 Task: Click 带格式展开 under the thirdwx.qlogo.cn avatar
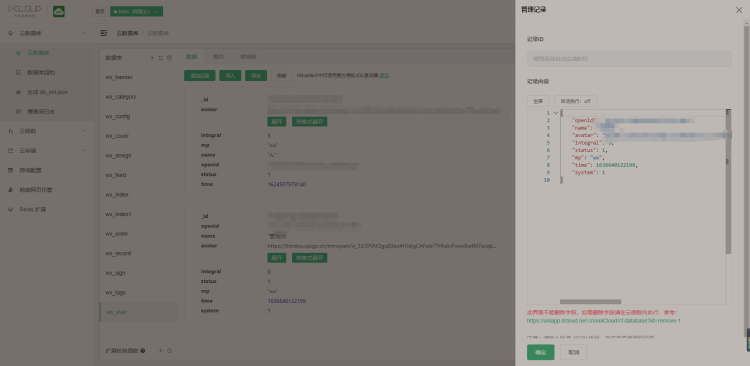309,258
